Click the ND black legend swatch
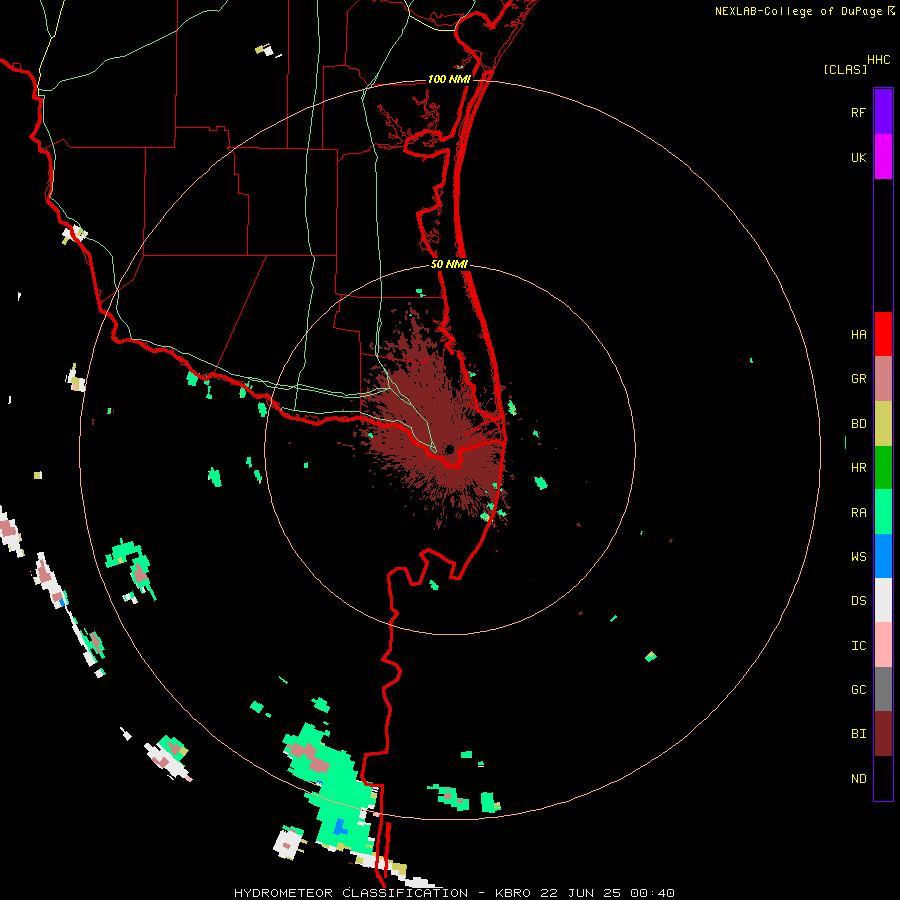The height and width of the screenshot is (900, 900). (x=883, y=778)
